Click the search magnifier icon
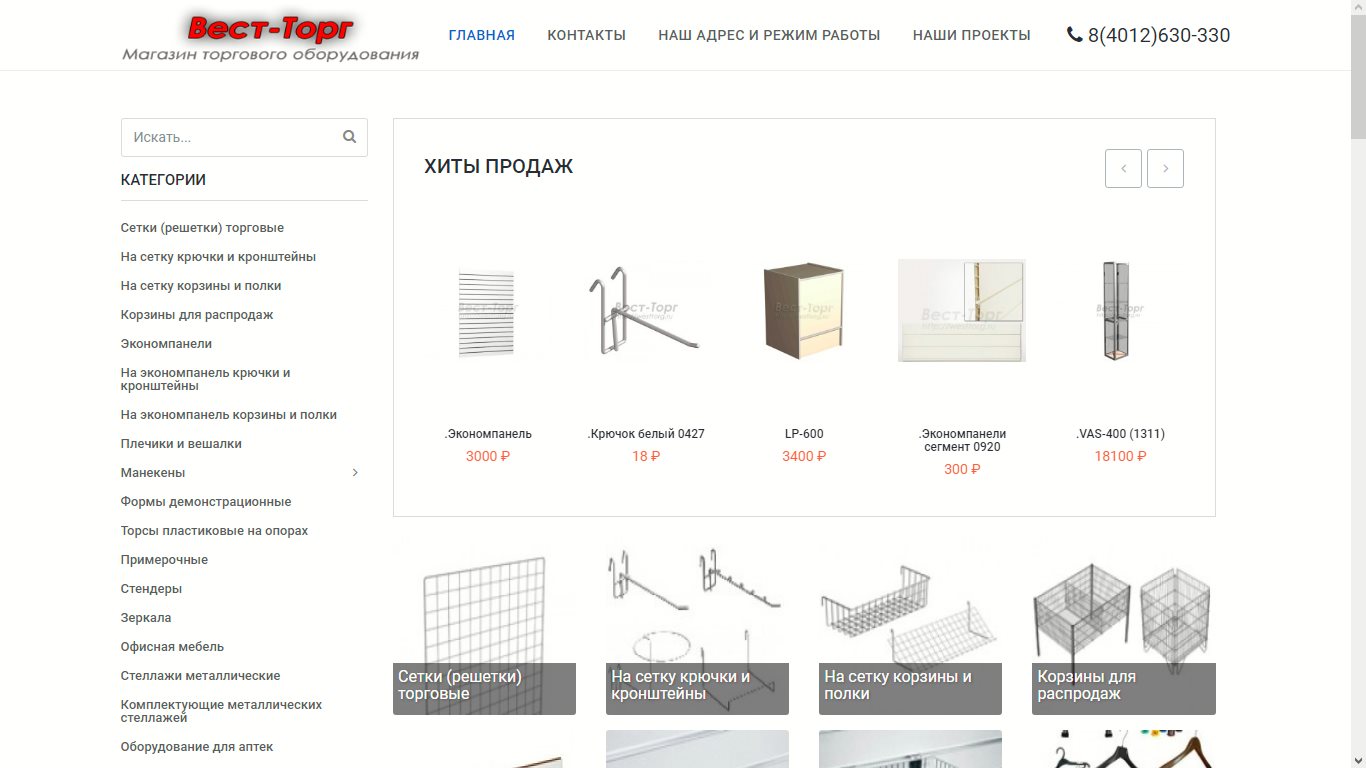This screenshot has width=1366, height=768. point(349,137)
